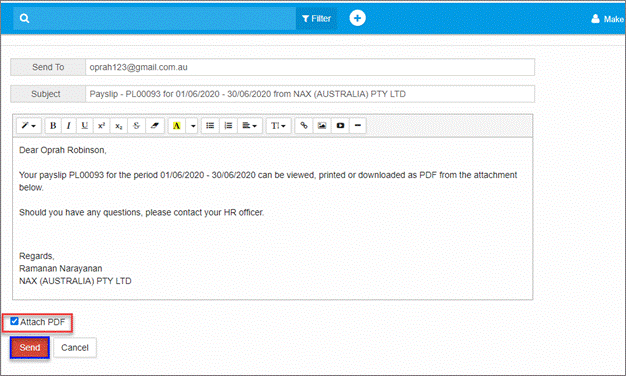
Task: Click the 'Ramanan Narayanan' signature line
Action: pos(61,268)
